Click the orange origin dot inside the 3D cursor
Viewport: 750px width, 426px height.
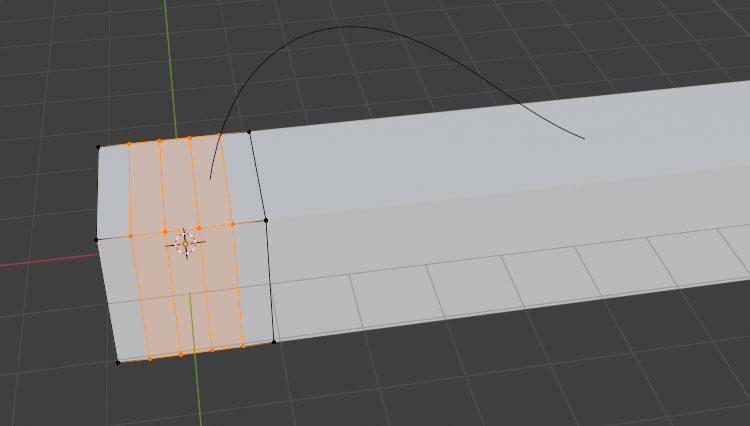(x=186, y=244)
